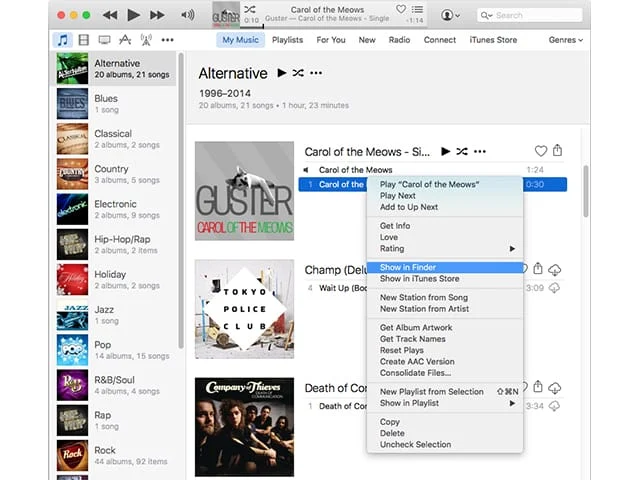Viewport: 640px width, 480px height.
Task: Click the Tokyo Police Club album artwork
Action: [x=244, y=309]
